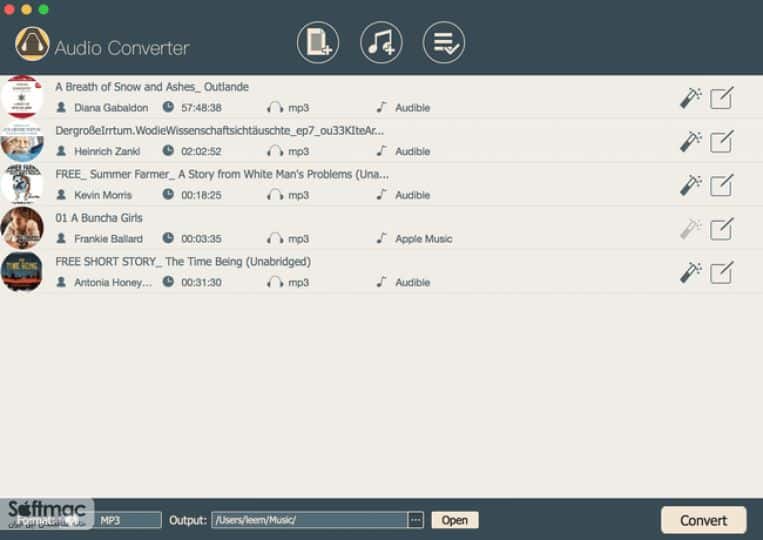Click duration 00:18:25
The height and width of the screenshot is (540, 763).
click(x=201, y=195)
